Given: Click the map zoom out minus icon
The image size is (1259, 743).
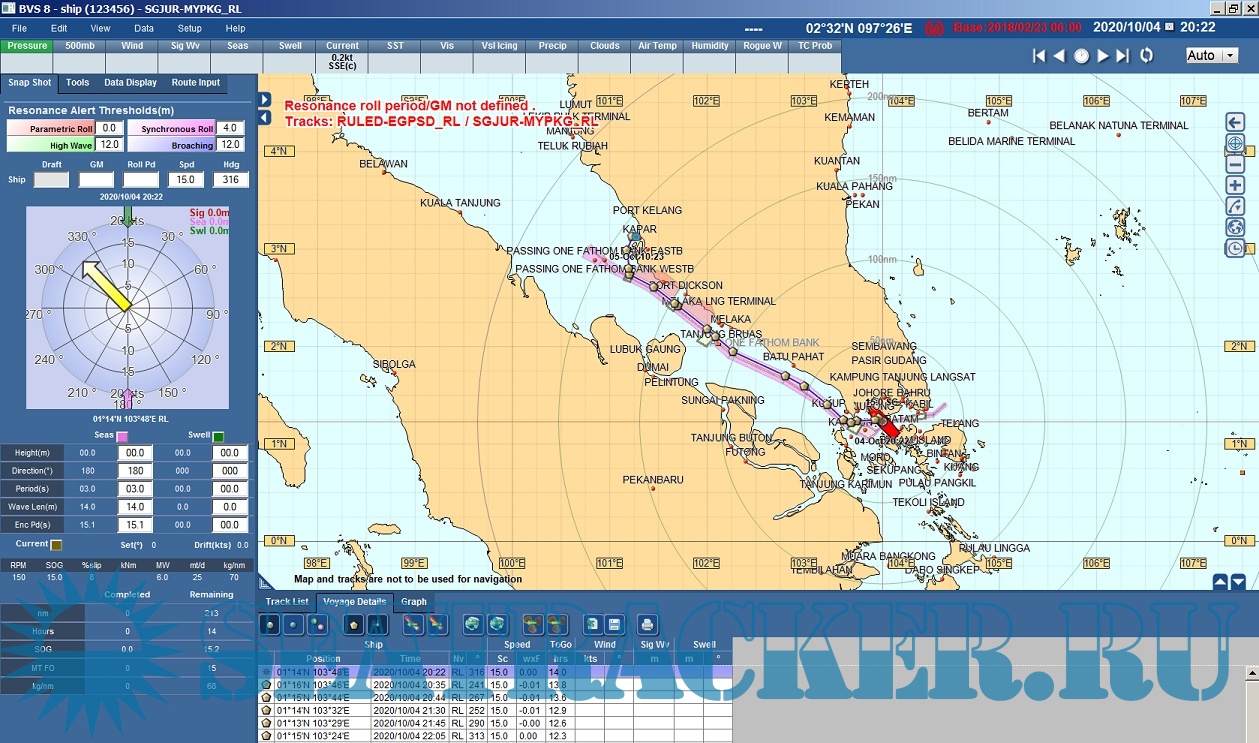Looking at the screenshot, I should pyautogui.click(x=1235, y=164).
